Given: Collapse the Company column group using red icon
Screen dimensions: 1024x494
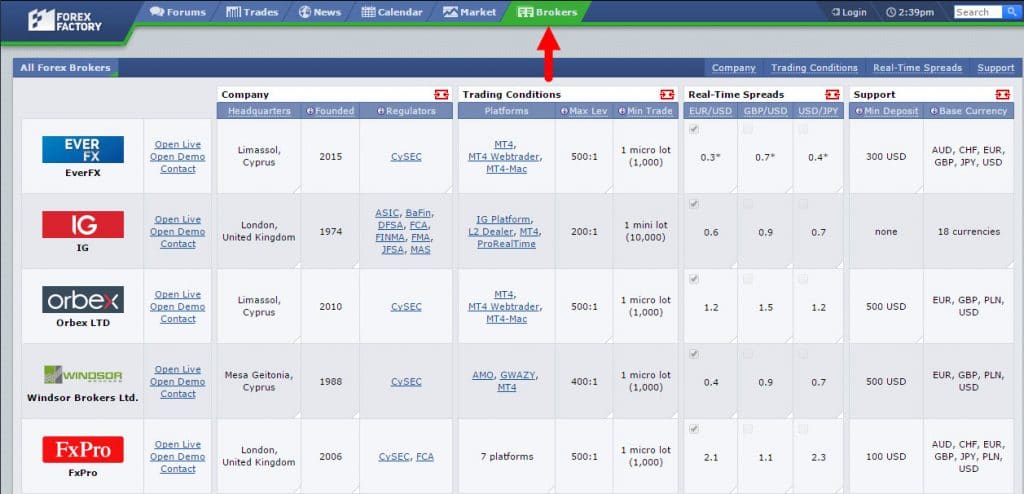Looking at the screenshot, I should (x=441, y=94).
